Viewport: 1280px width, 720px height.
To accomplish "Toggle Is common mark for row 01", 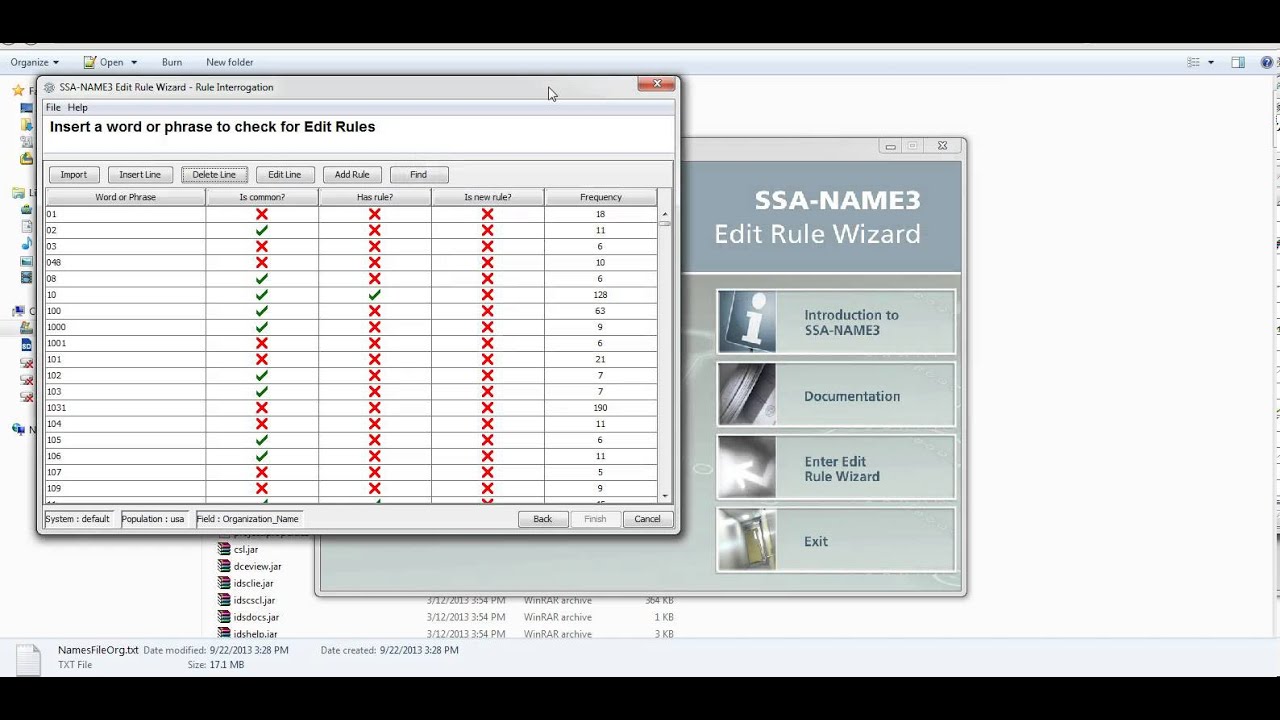I will 262,214.
